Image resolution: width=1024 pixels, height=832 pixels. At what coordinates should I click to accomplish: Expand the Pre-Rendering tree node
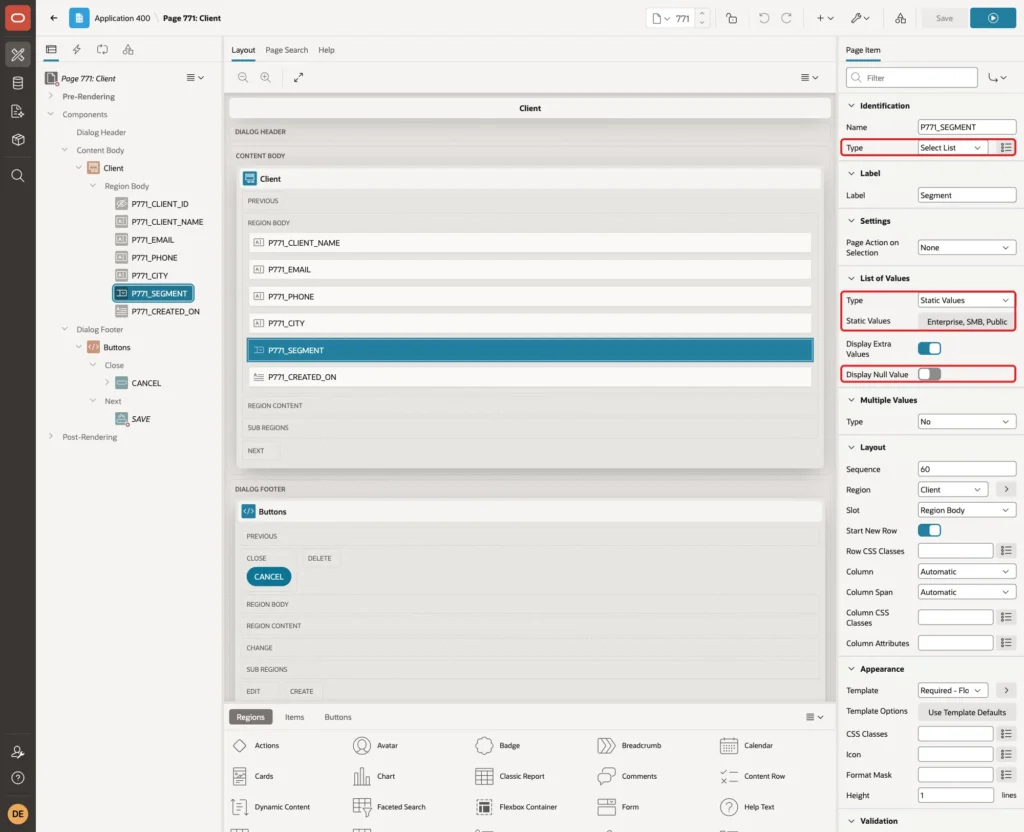51,96
